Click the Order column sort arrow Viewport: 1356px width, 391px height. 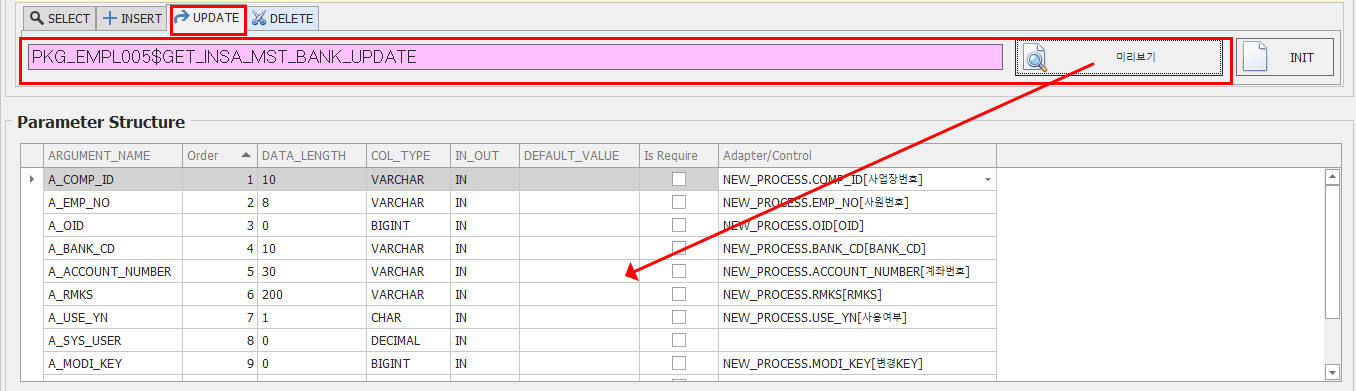point(246,156)
